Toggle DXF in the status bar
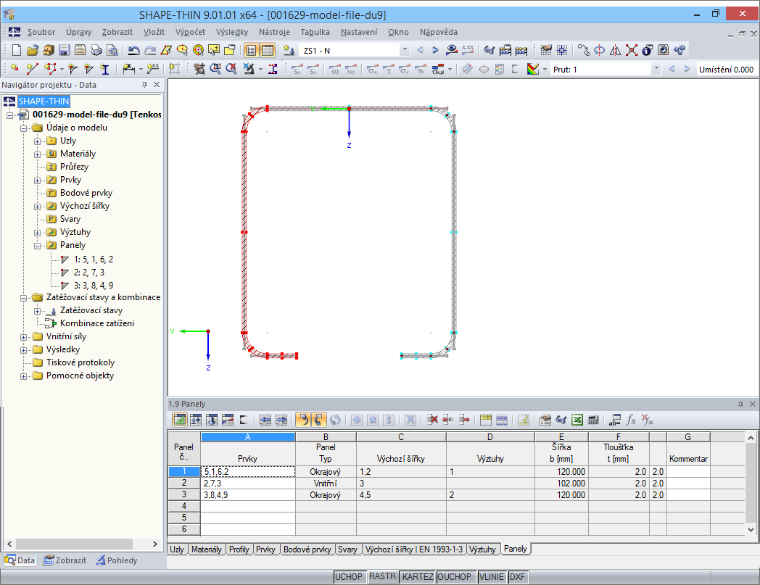760x585 pixels. click(518, 577)
